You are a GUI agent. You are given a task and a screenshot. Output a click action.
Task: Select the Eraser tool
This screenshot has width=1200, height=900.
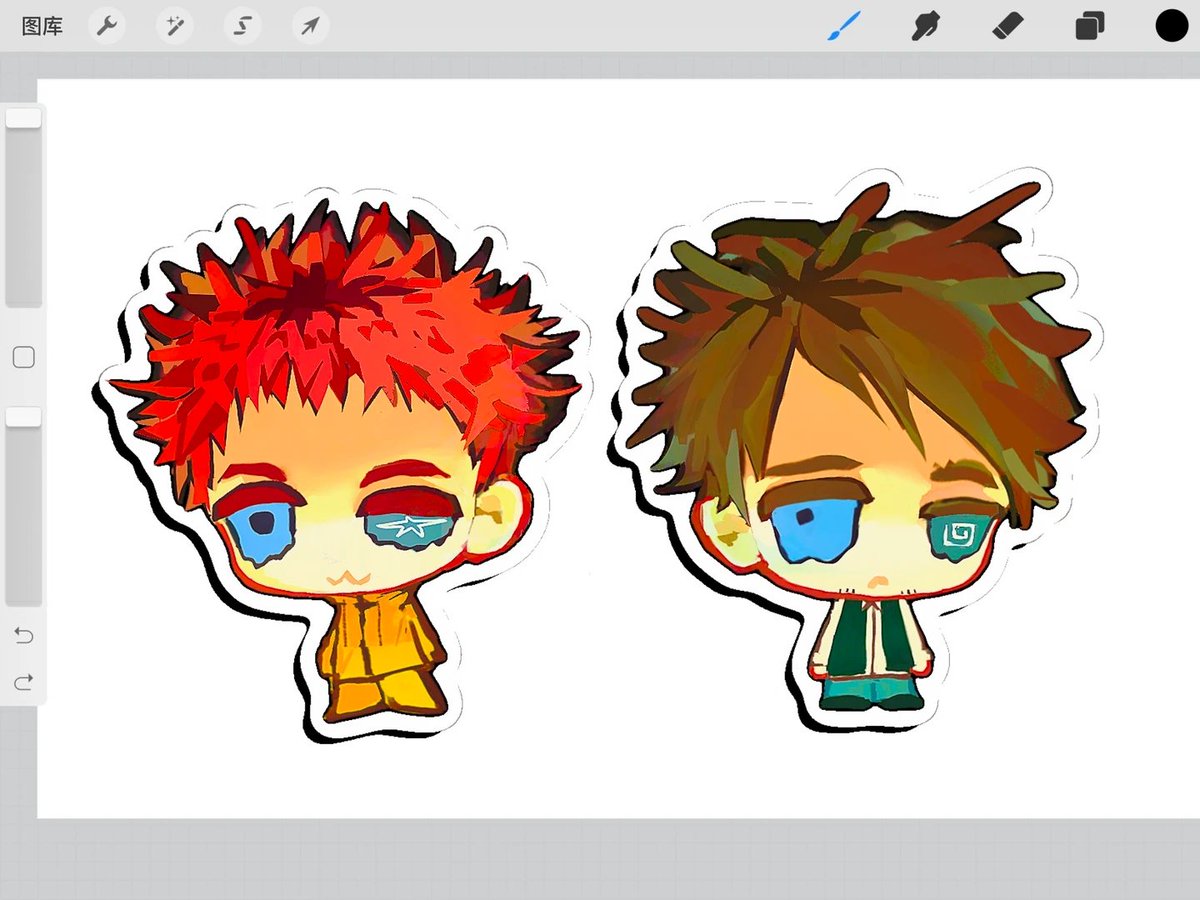pos(1008,26)
